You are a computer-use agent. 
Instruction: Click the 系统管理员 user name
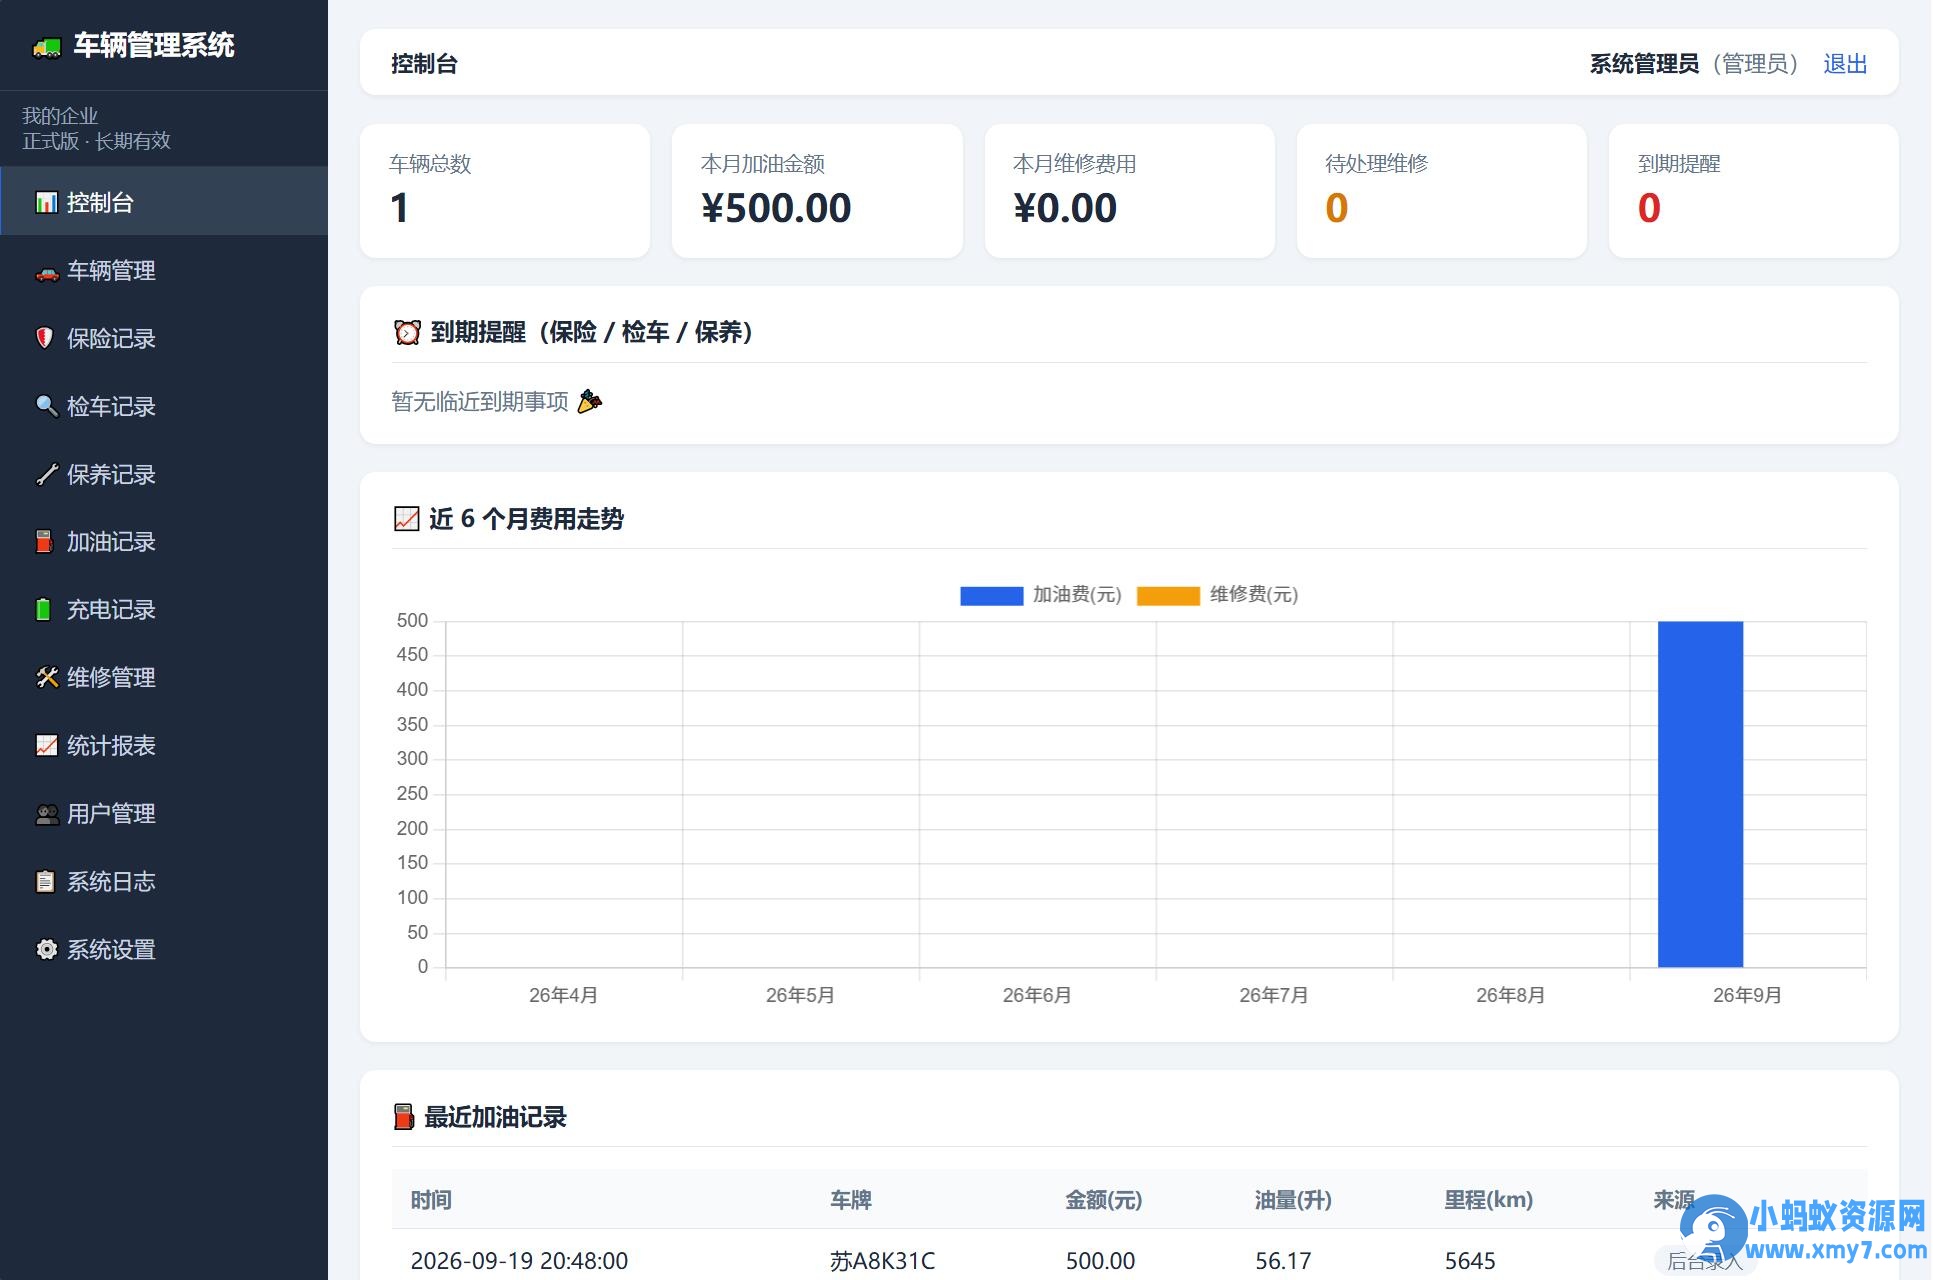click(1644, 64)
